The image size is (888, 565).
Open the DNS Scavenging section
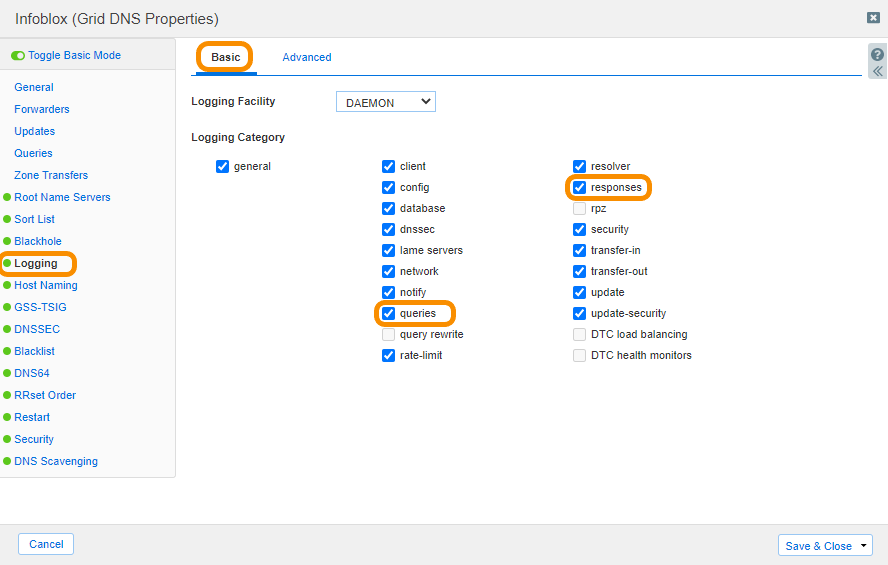click(56, 461)
